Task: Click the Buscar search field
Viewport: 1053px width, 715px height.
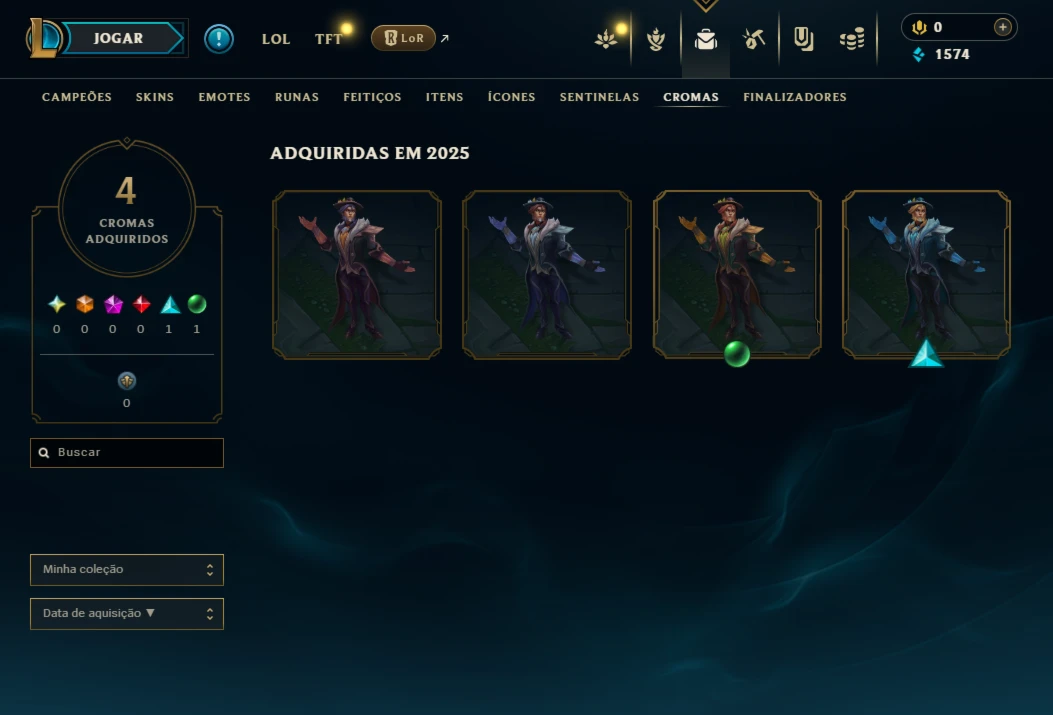Action: click(x=127, y=452)
